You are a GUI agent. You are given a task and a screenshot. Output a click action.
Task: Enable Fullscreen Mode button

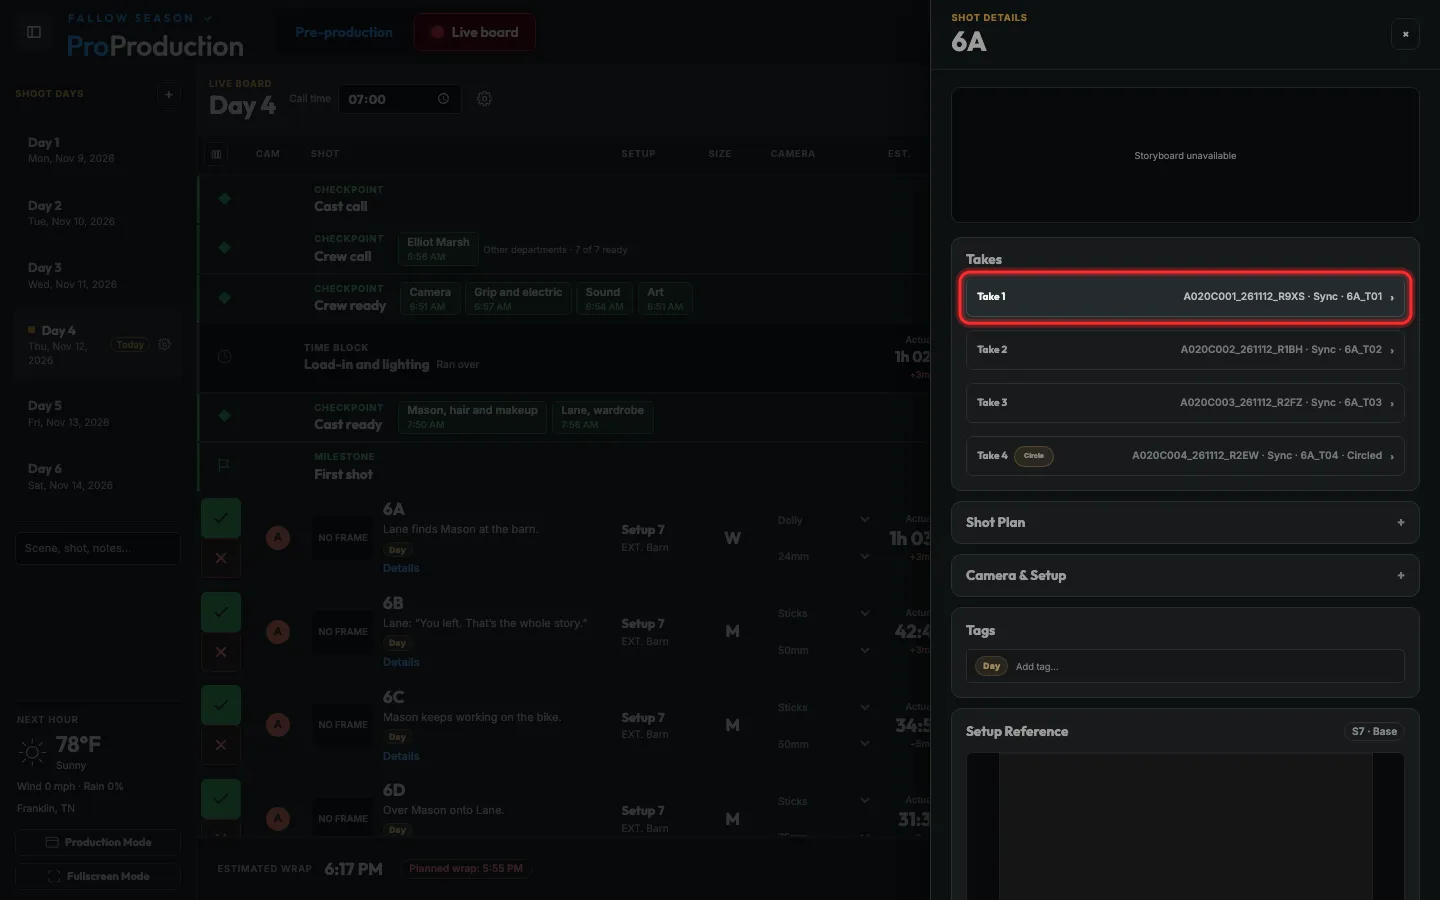98,876
